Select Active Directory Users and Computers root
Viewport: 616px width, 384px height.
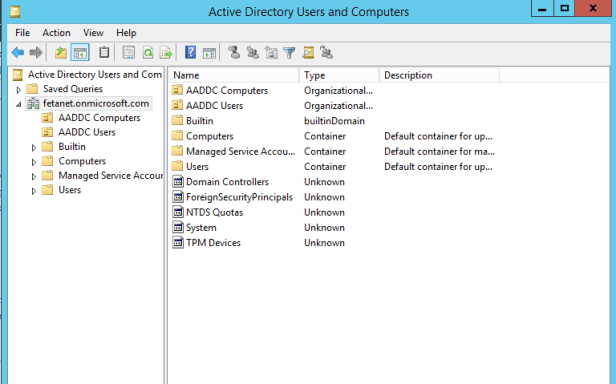[95, 74]
